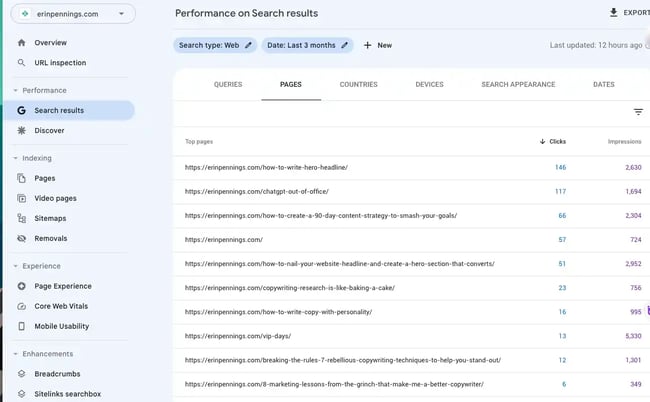Switch to the SEARCH APPEARANCE tab
This screenshot has width=650, height=402.
(x=518, y=85)
